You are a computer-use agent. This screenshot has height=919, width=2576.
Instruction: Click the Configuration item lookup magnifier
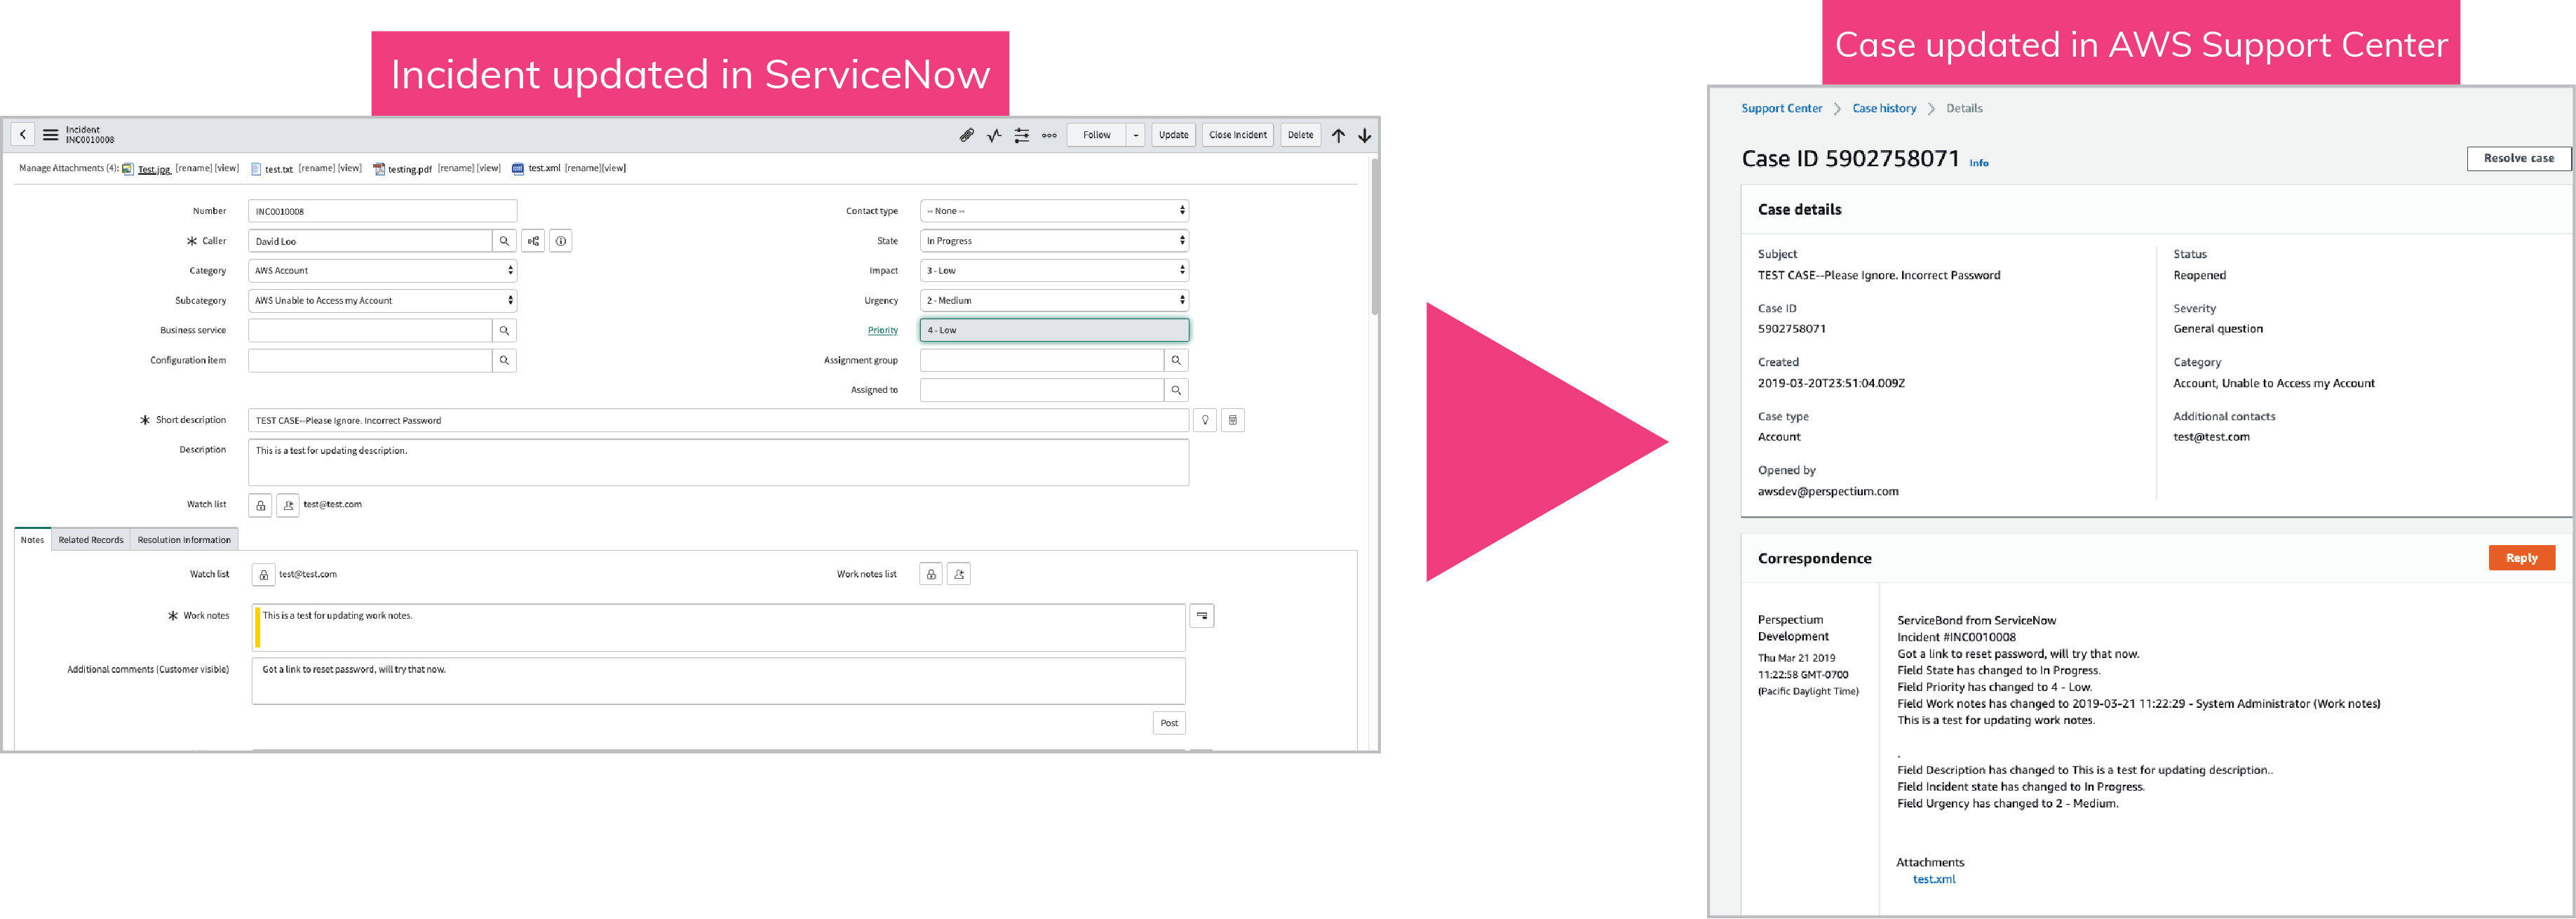click(x=505, y=360)
